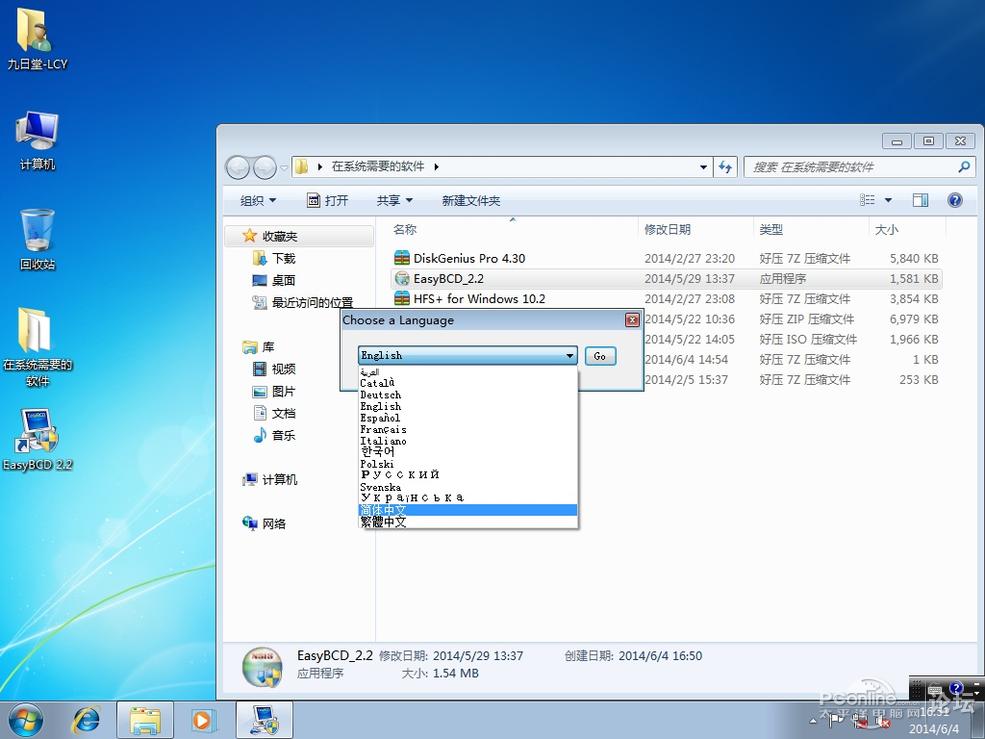The width and height of the screenshot is (985, 739).
Task: Open the view options dropdown arrow
Action: [x=888, y=200]
